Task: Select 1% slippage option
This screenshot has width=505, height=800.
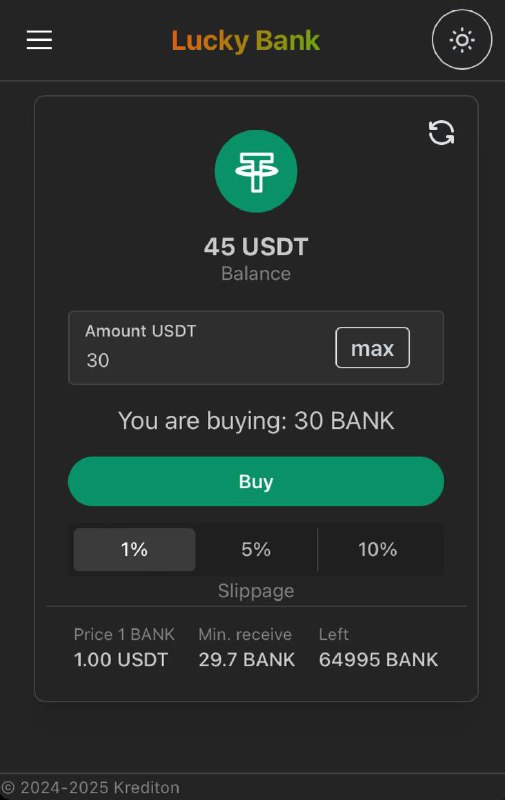Action: pos(134,549)
